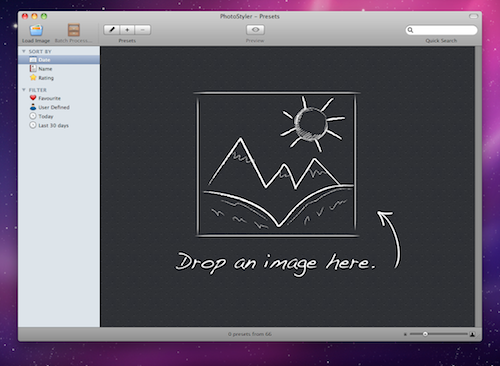The image size is (500, 366).
Task: Open the Load Image toolbar icon
Action: click(36, 30)
